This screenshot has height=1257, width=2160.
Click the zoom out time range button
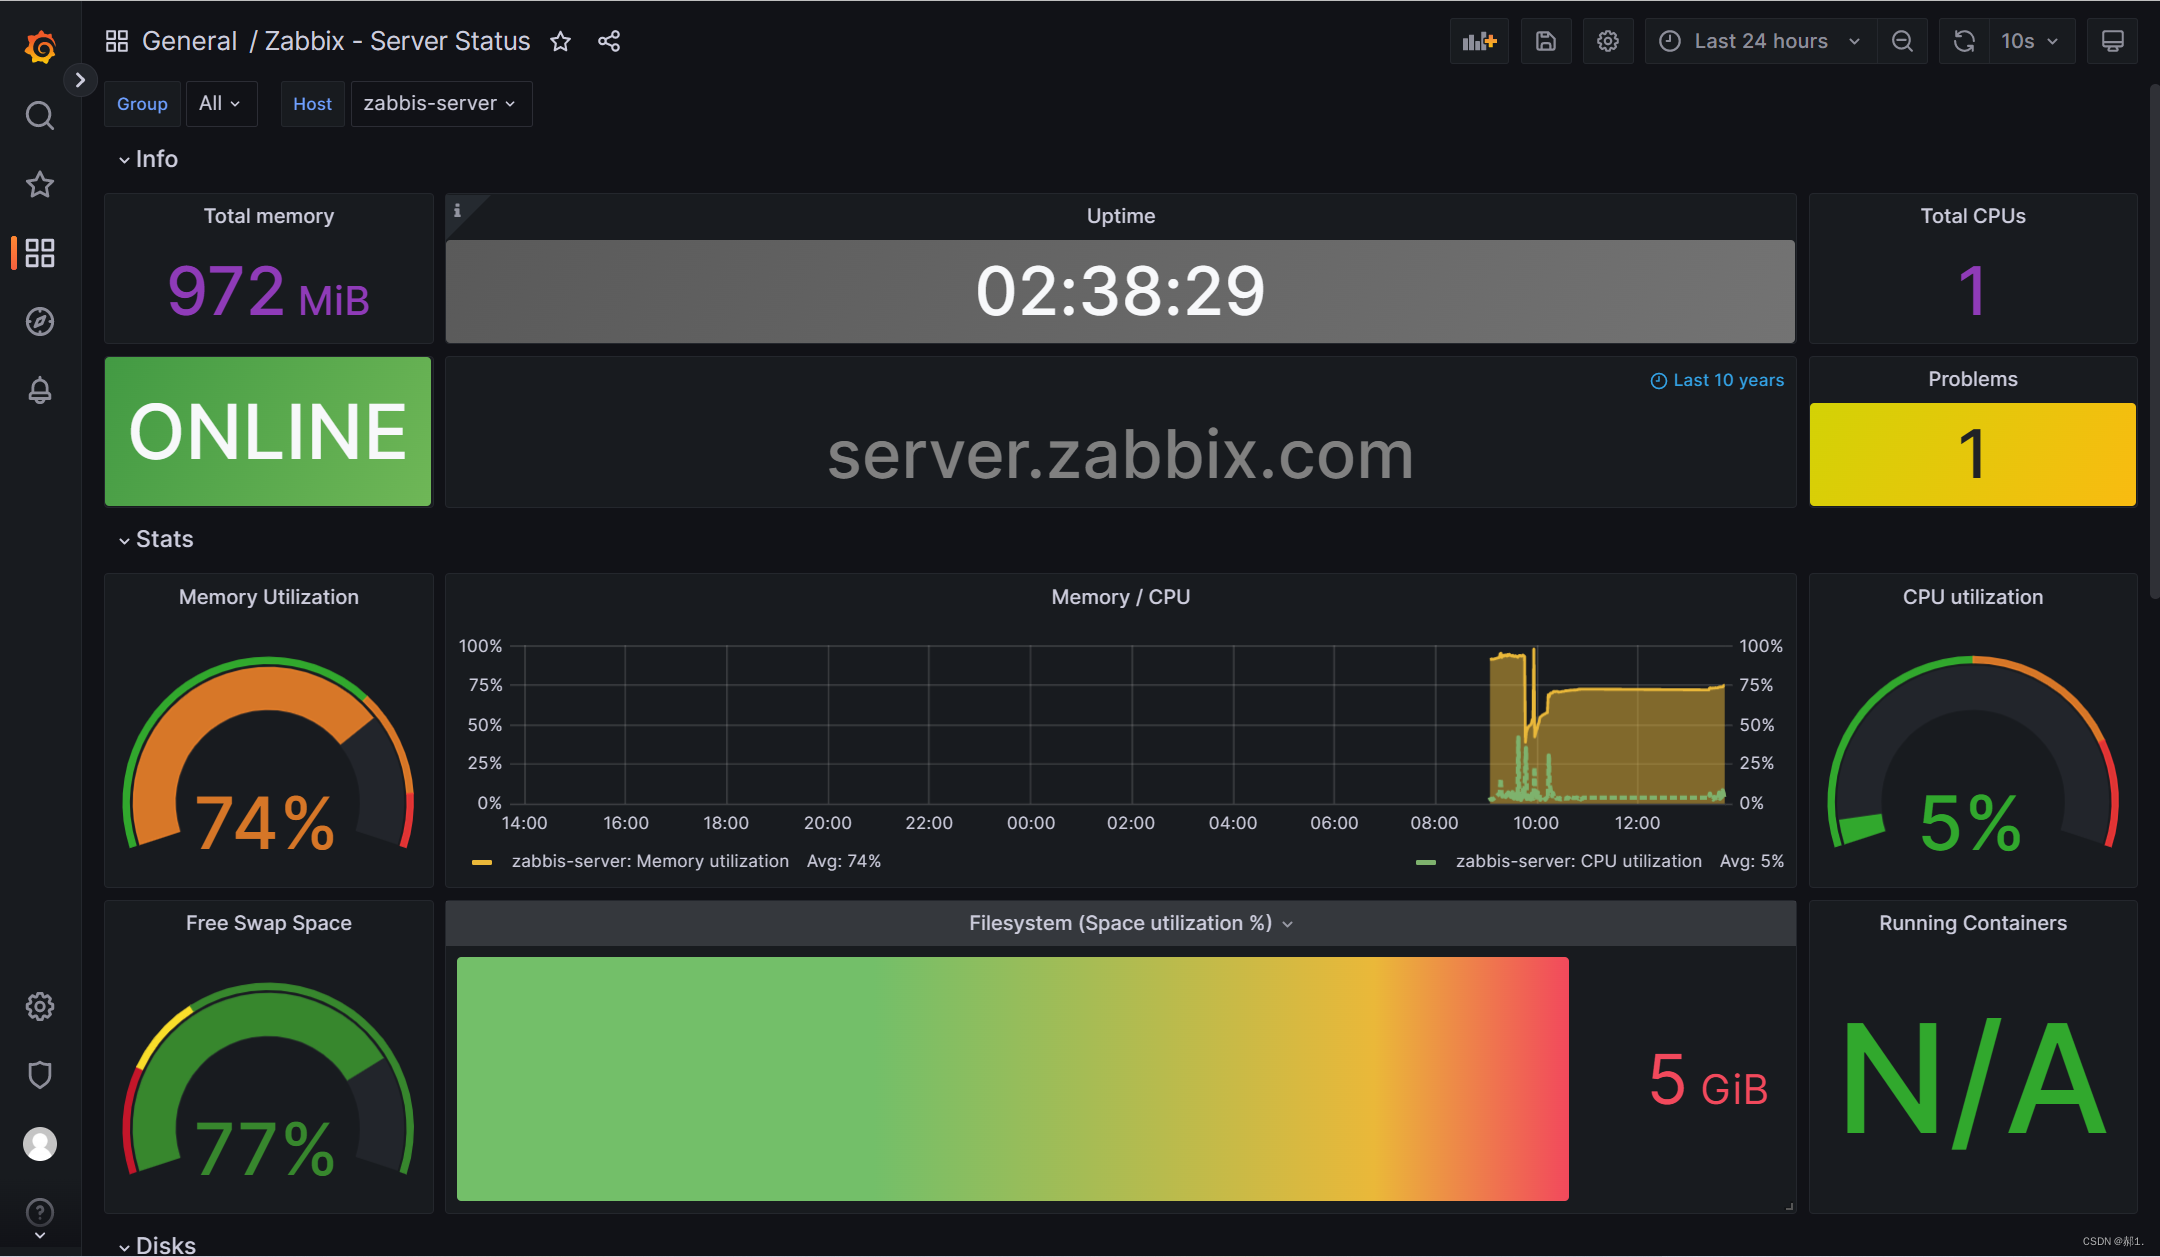point(1902,41)
